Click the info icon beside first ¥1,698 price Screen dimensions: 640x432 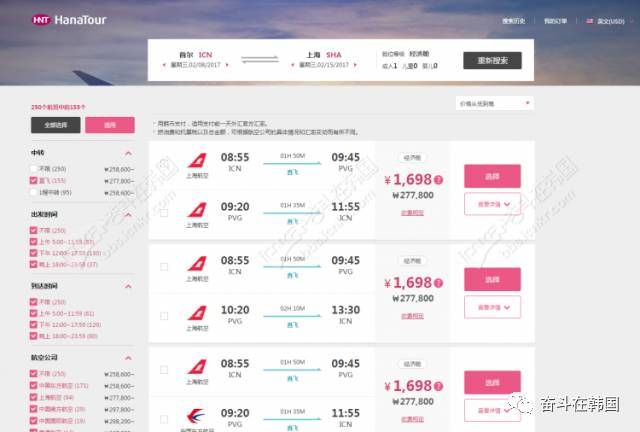[x=438, y=180]
